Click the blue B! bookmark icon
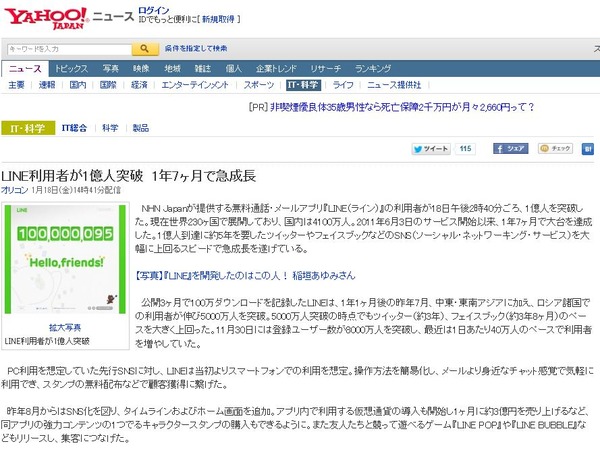Image resolution: width=600 pixels, height=452 pixels. coord(588,149)
